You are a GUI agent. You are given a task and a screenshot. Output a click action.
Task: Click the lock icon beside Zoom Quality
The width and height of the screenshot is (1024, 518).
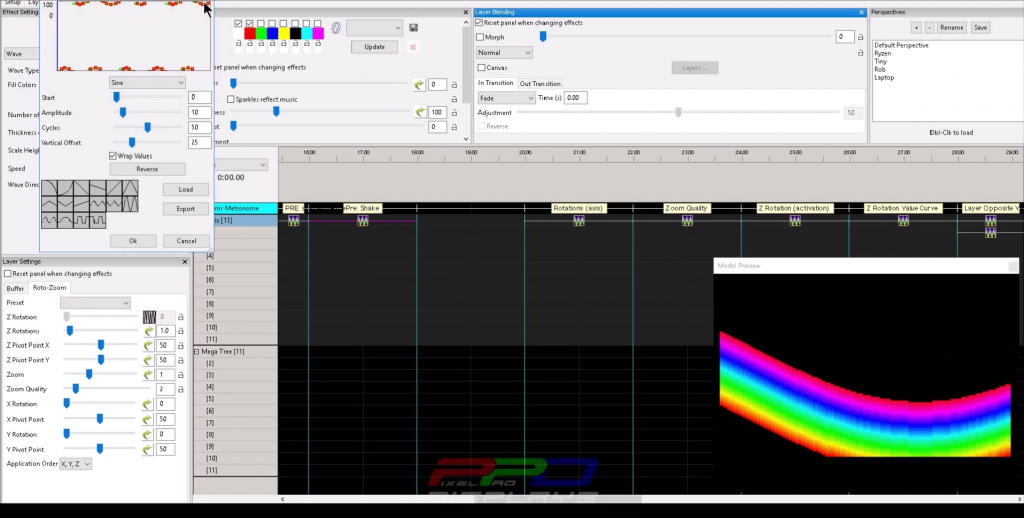(x=182, y=388)
